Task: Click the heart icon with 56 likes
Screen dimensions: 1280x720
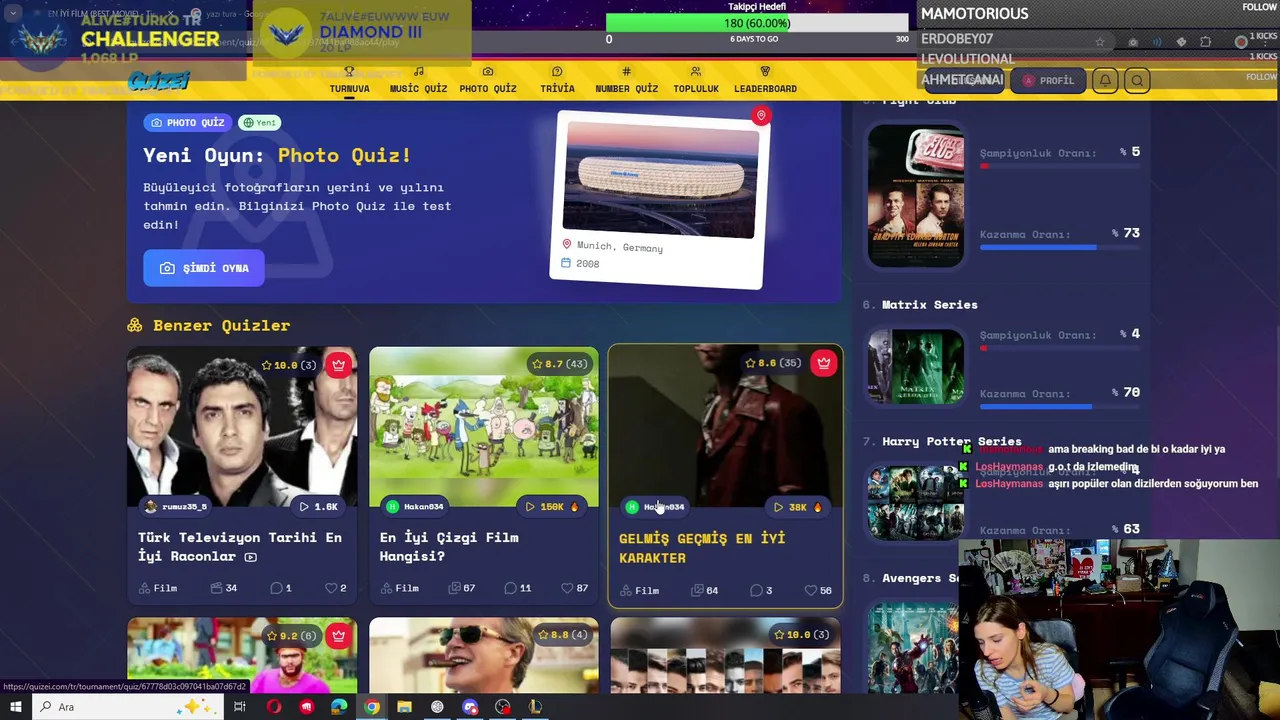Action: [811, 590]
